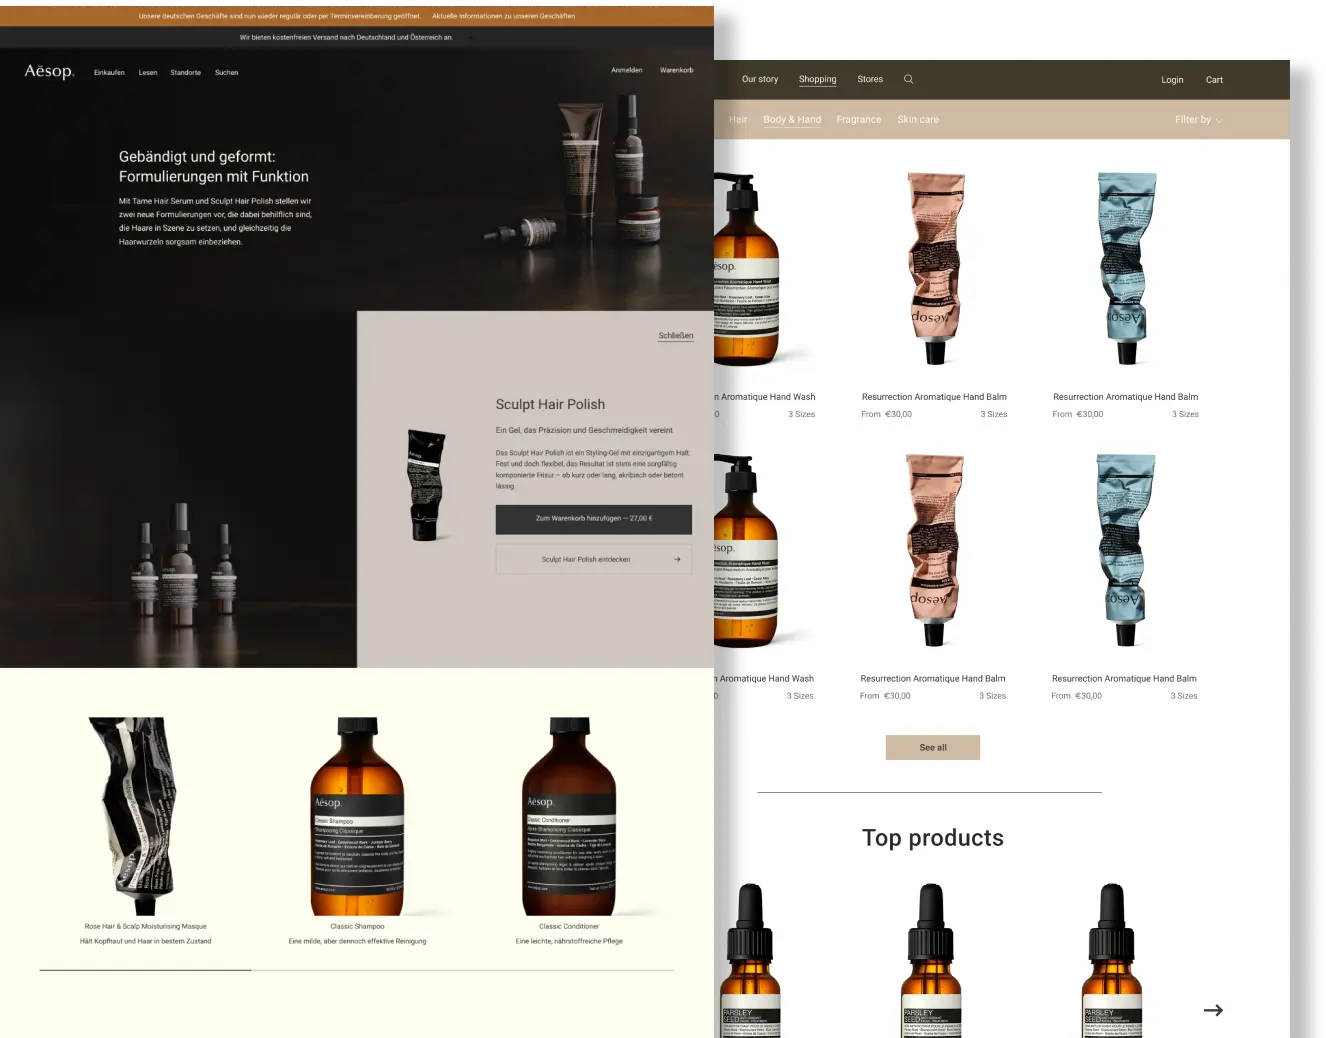Open the Einkaufen menu
The image size is (1326, 1038).
109,72
